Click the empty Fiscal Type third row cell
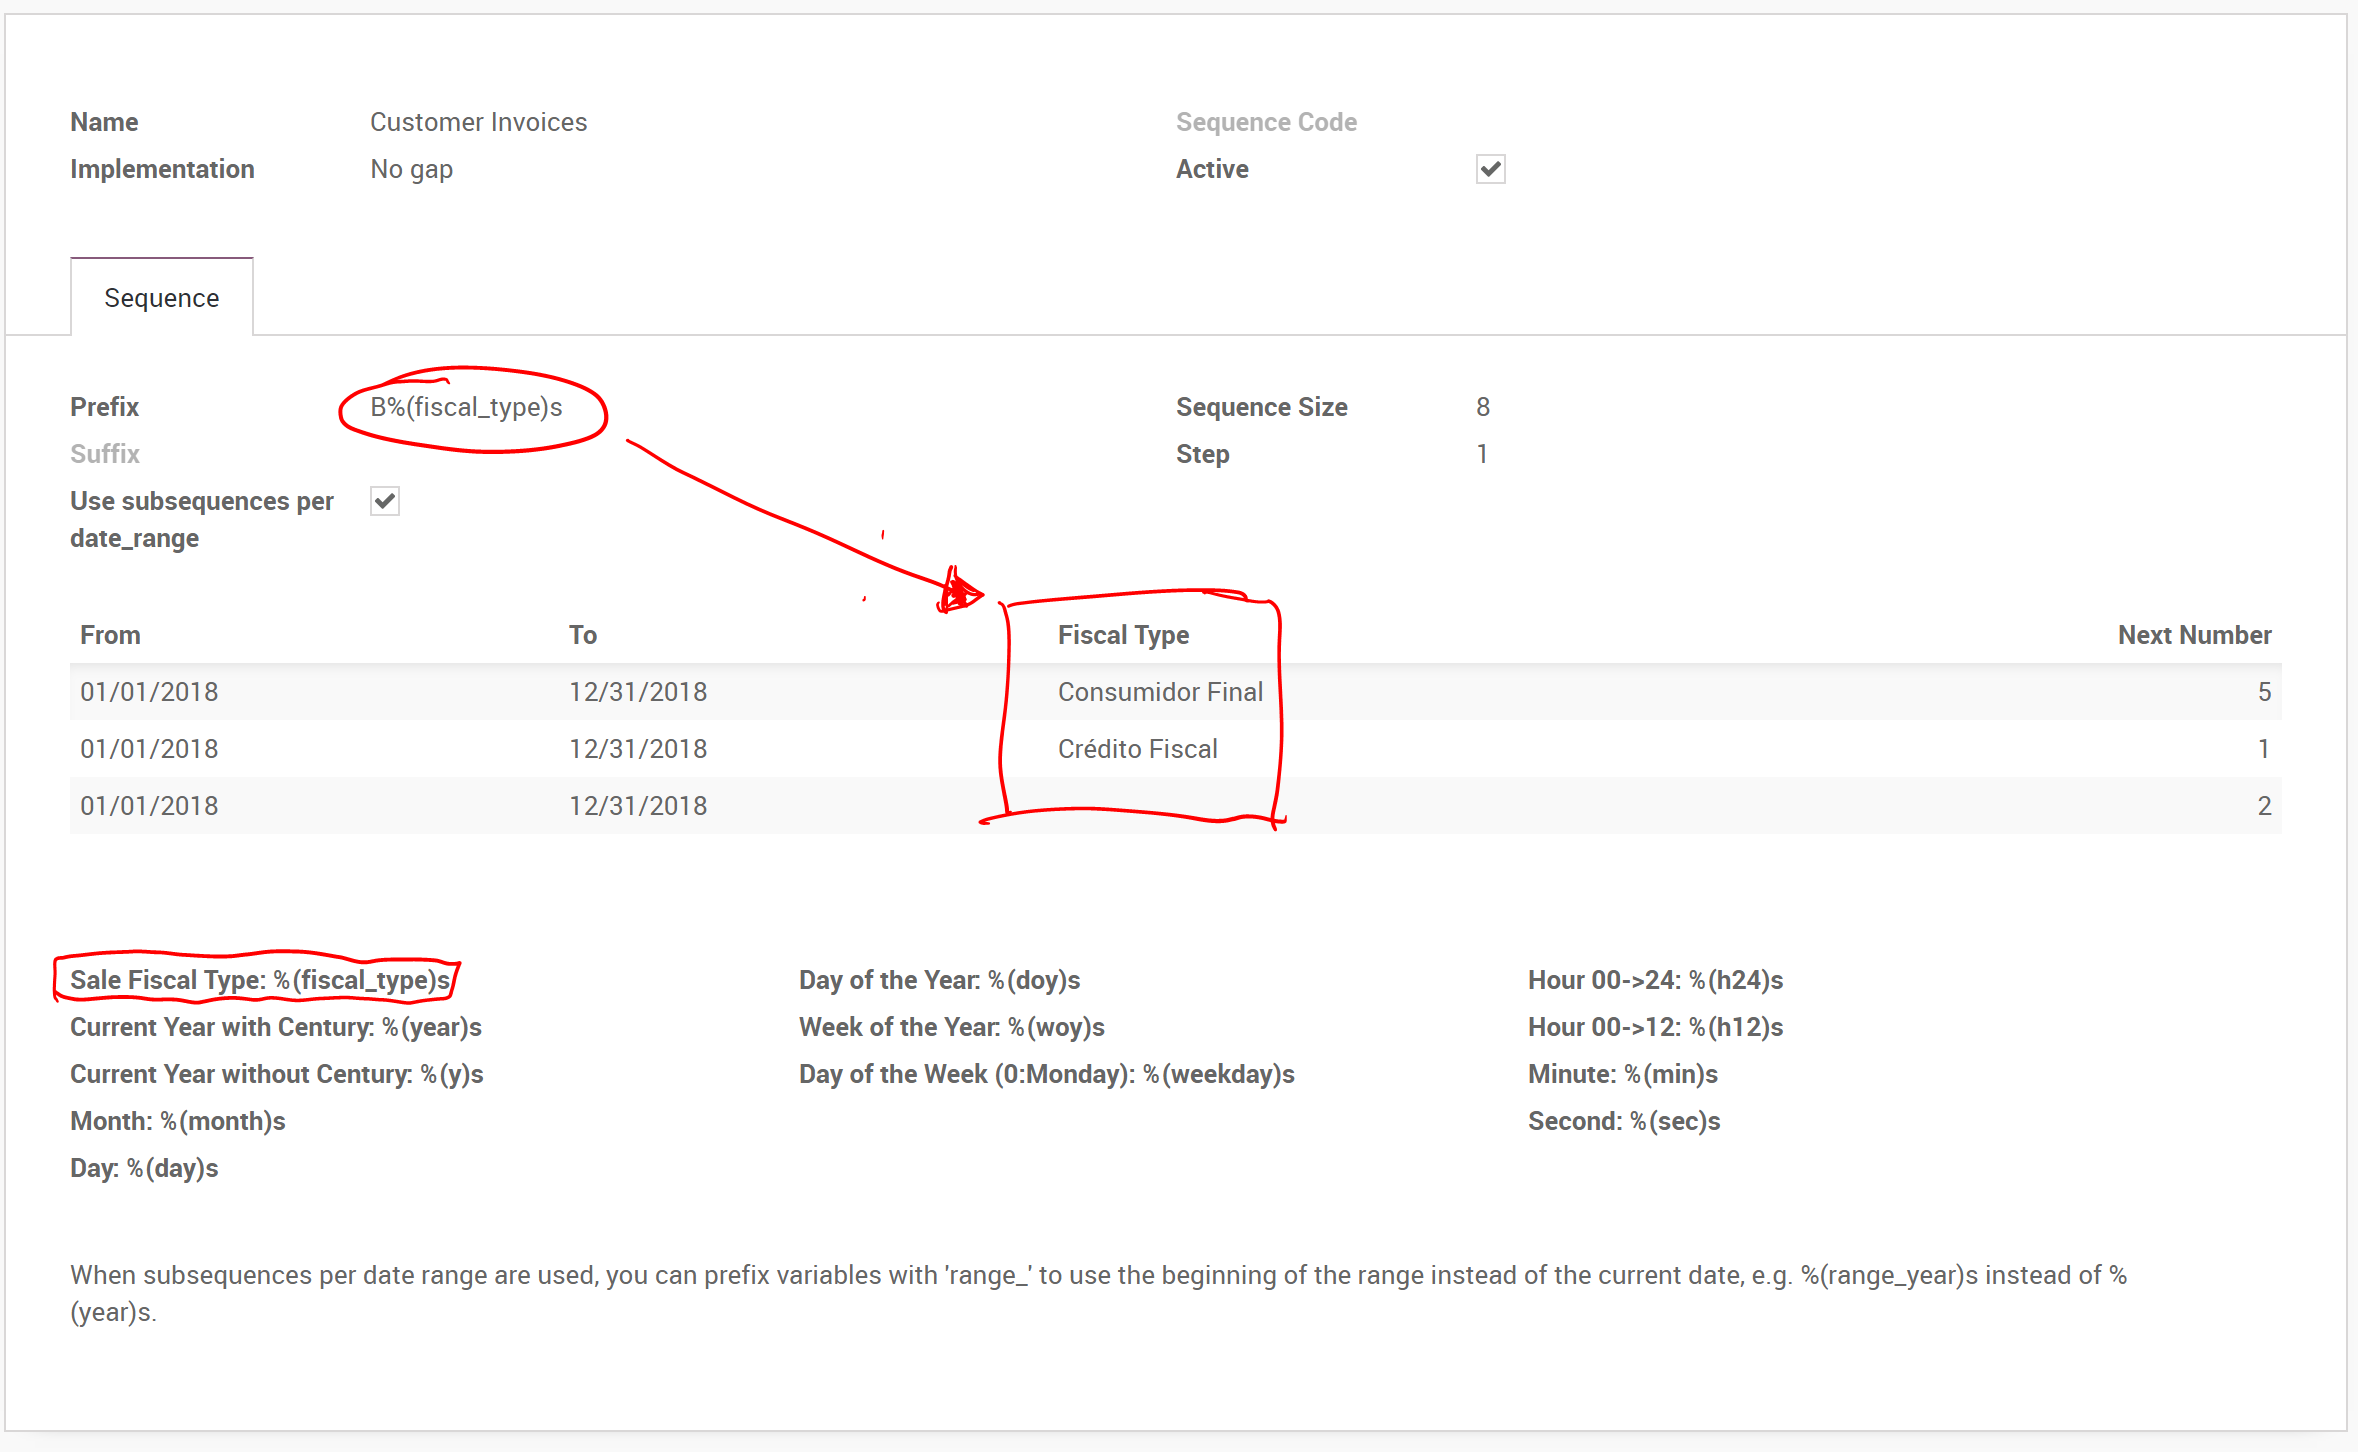The image size is (2358, 1452). pos(1140,806)
